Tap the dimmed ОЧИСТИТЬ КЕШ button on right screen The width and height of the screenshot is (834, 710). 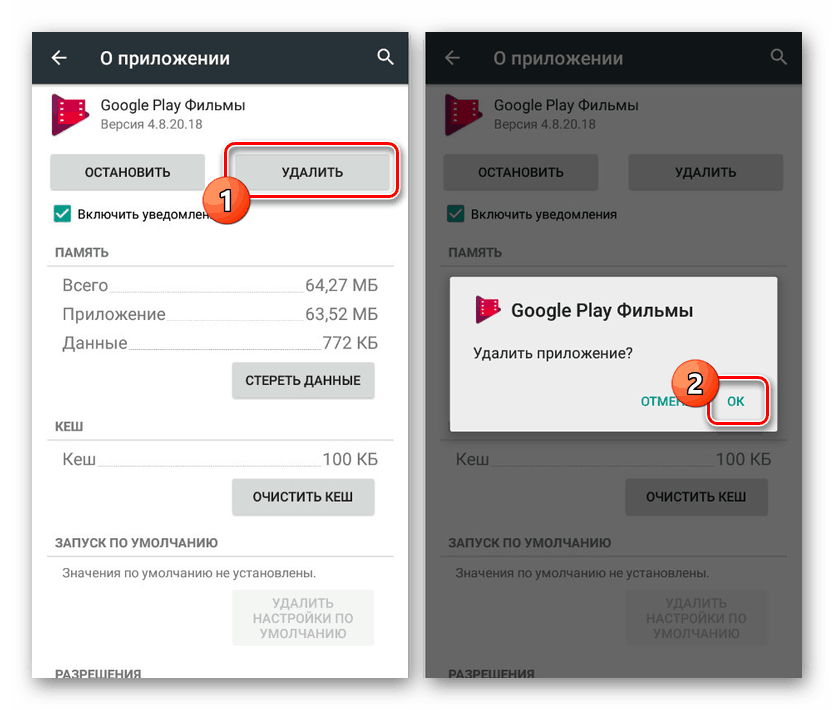[696, 497]
